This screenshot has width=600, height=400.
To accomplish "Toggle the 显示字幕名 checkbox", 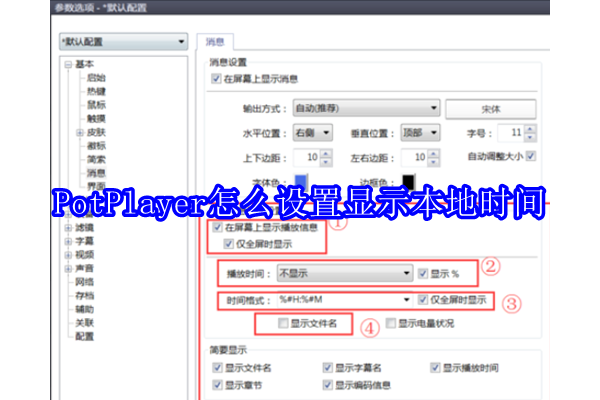I will (x=328, y=368).
